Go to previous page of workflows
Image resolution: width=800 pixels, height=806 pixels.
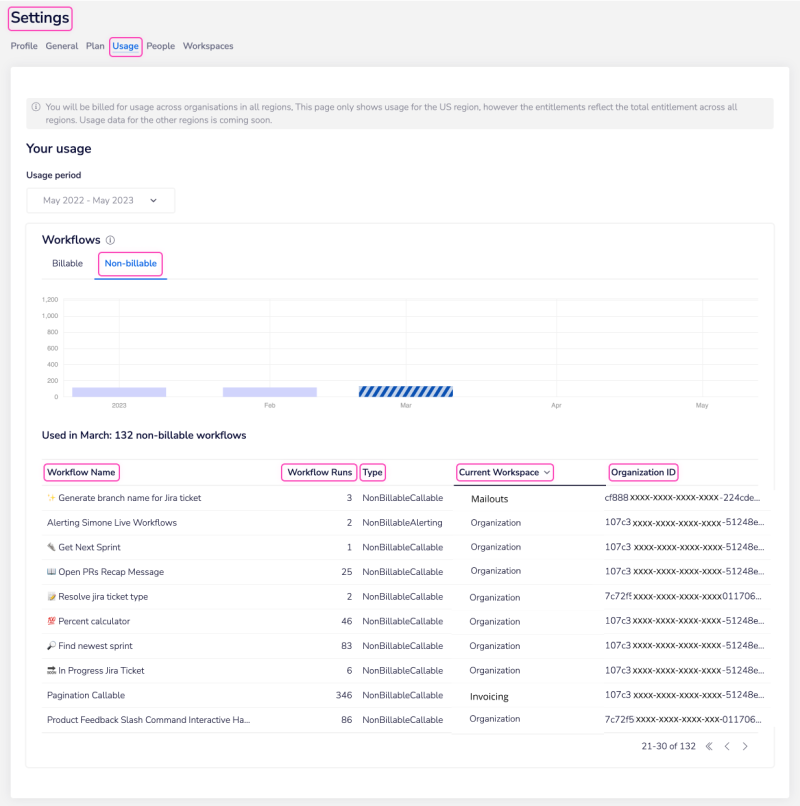[727, 746]
